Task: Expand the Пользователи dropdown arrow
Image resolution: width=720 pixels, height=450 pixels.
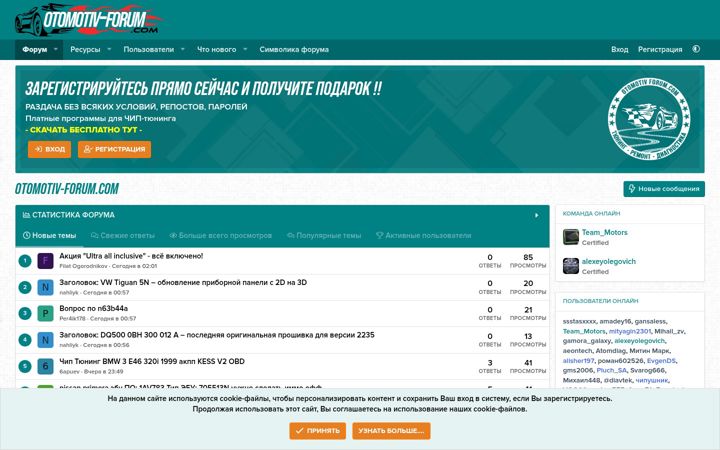Action: (x=182, y=49)
